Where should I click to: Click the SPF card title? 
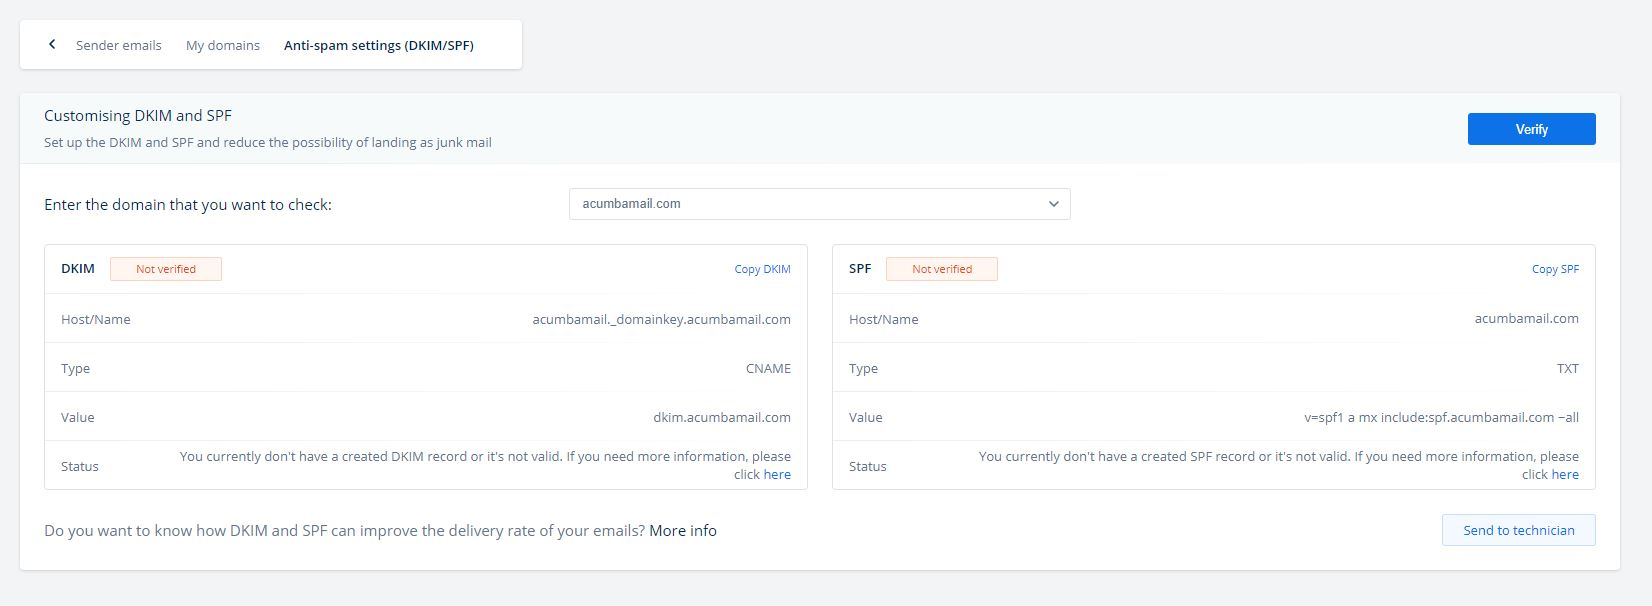click(860, 269)
